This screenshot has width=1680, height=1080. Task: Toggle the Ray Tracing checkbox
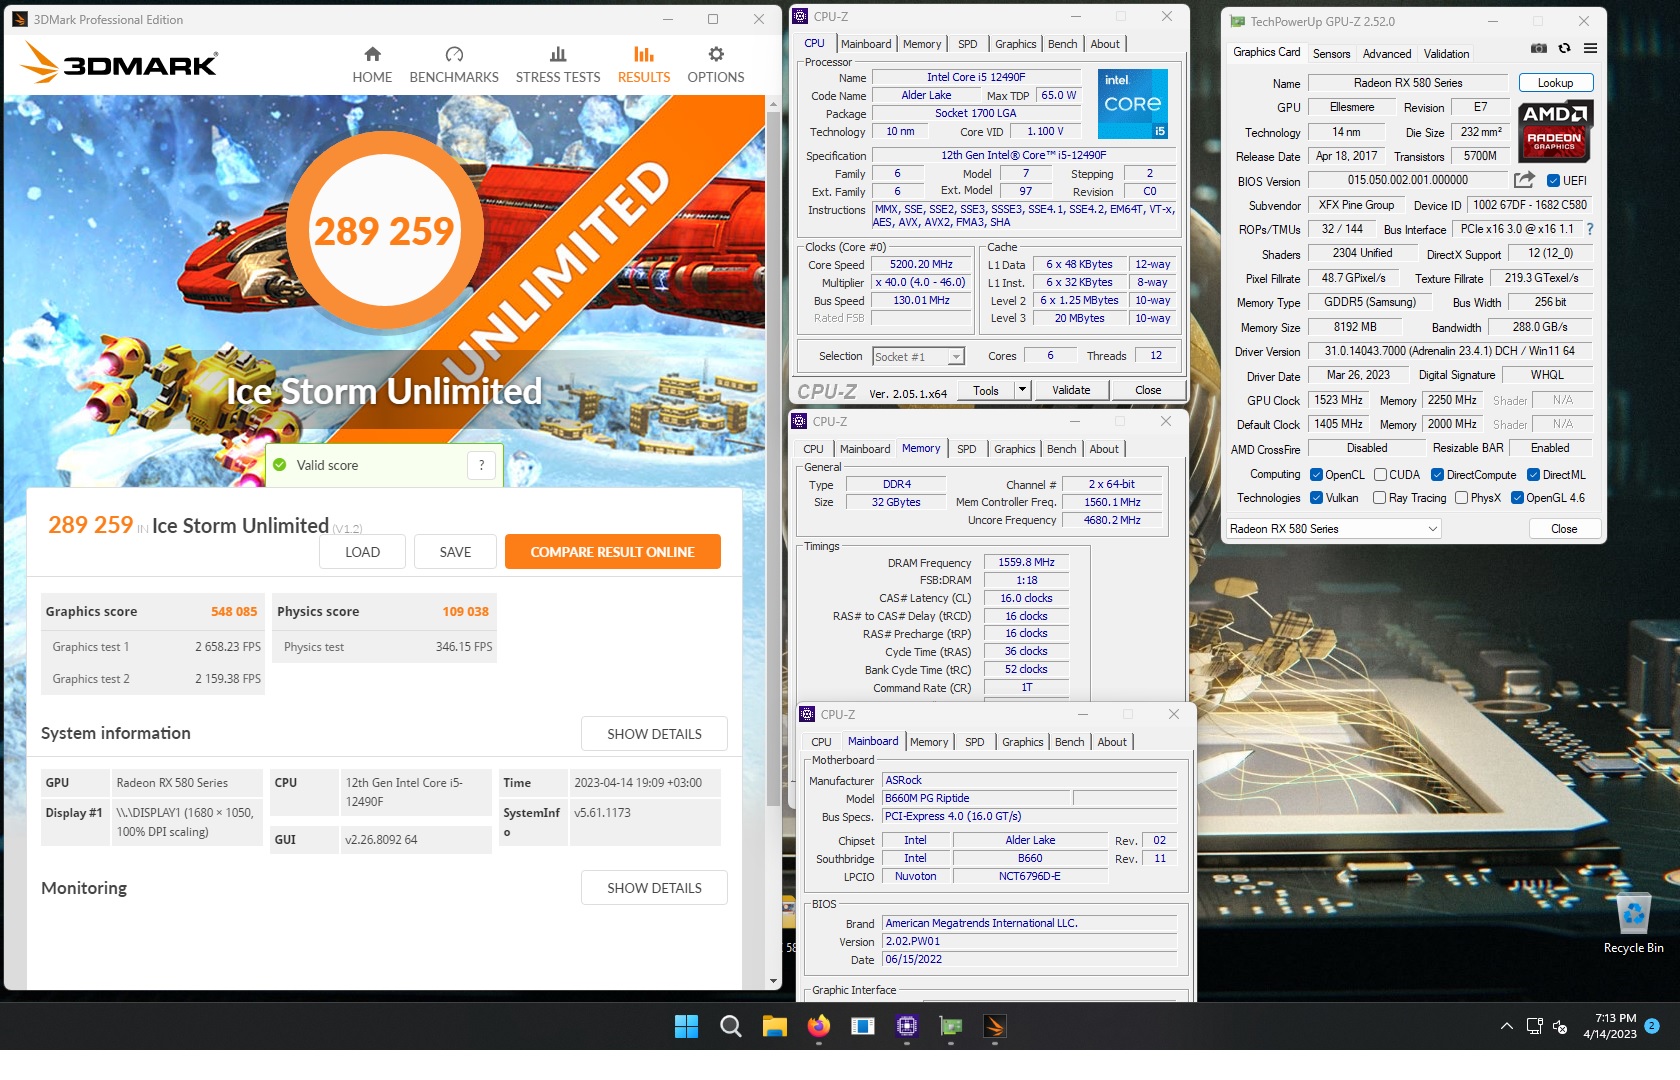coord(1380,498)
